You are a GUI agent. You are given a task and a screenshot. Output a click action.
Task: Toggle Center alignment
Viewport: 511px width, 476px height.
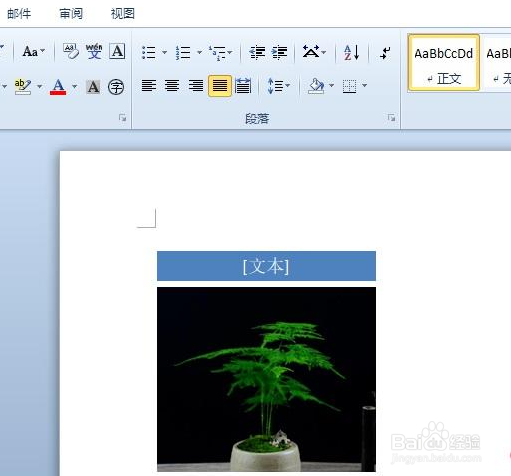pyautogui.click(x=172, y=86)
